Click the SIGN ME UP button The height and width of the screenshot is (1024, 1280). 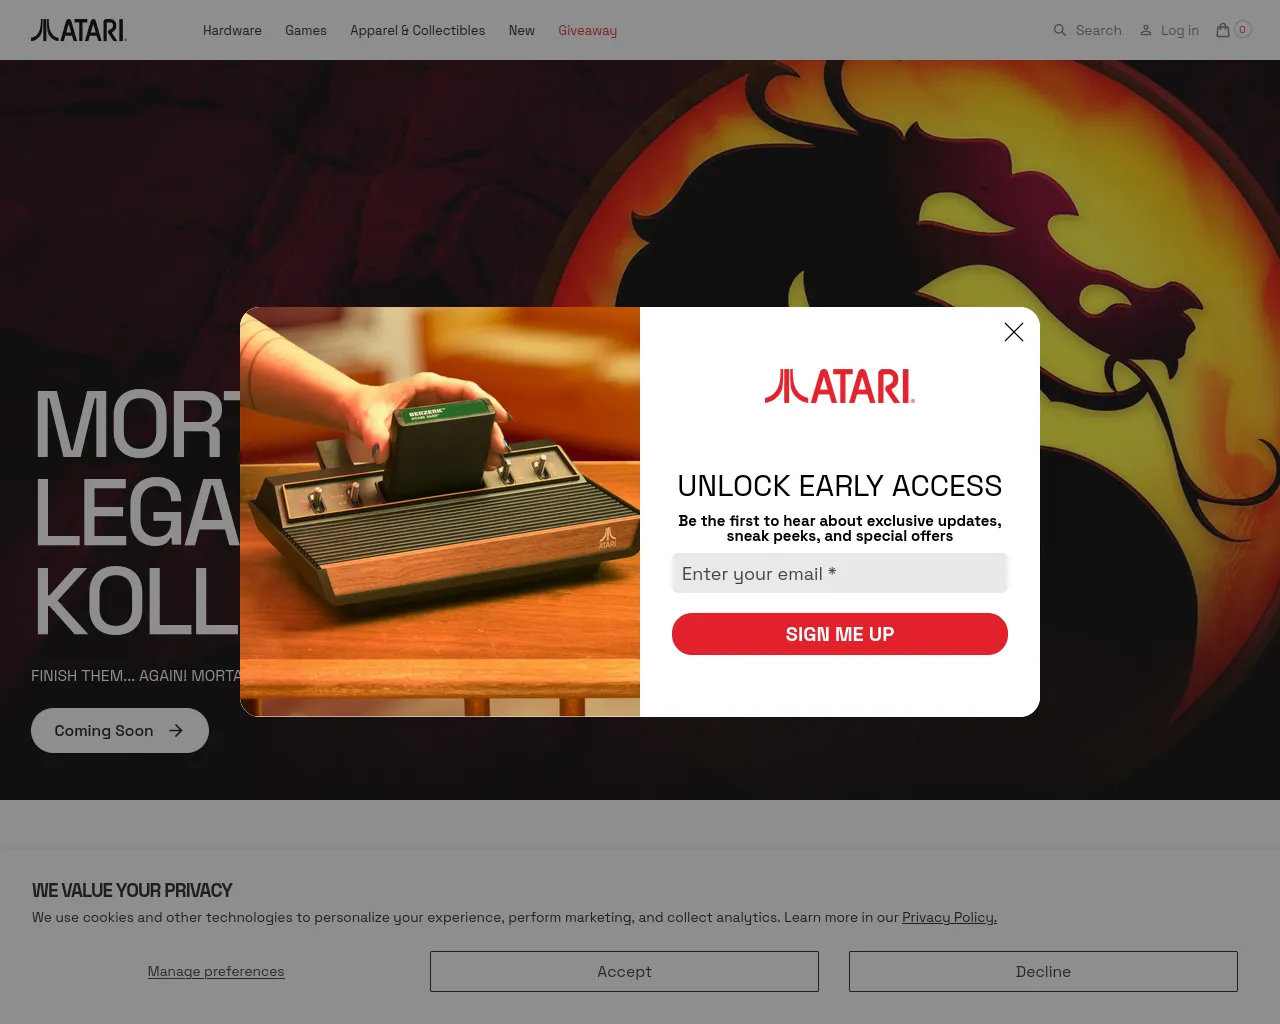tap(840, 634)
